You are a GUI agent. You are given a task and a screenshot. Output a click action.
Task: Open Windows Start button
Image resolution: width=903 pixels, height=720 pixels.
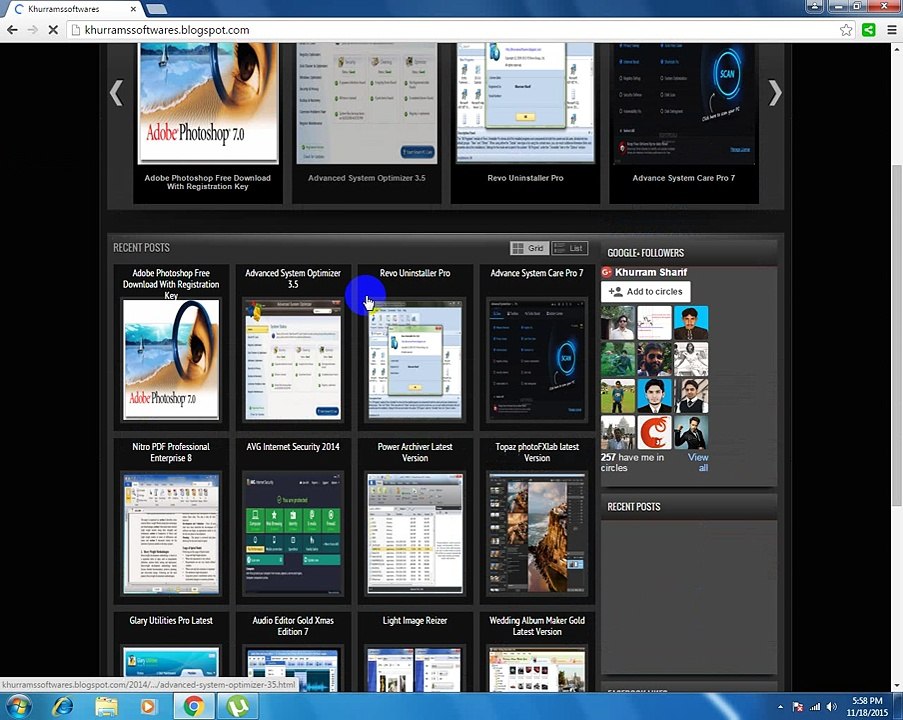(x=17, y=706)
